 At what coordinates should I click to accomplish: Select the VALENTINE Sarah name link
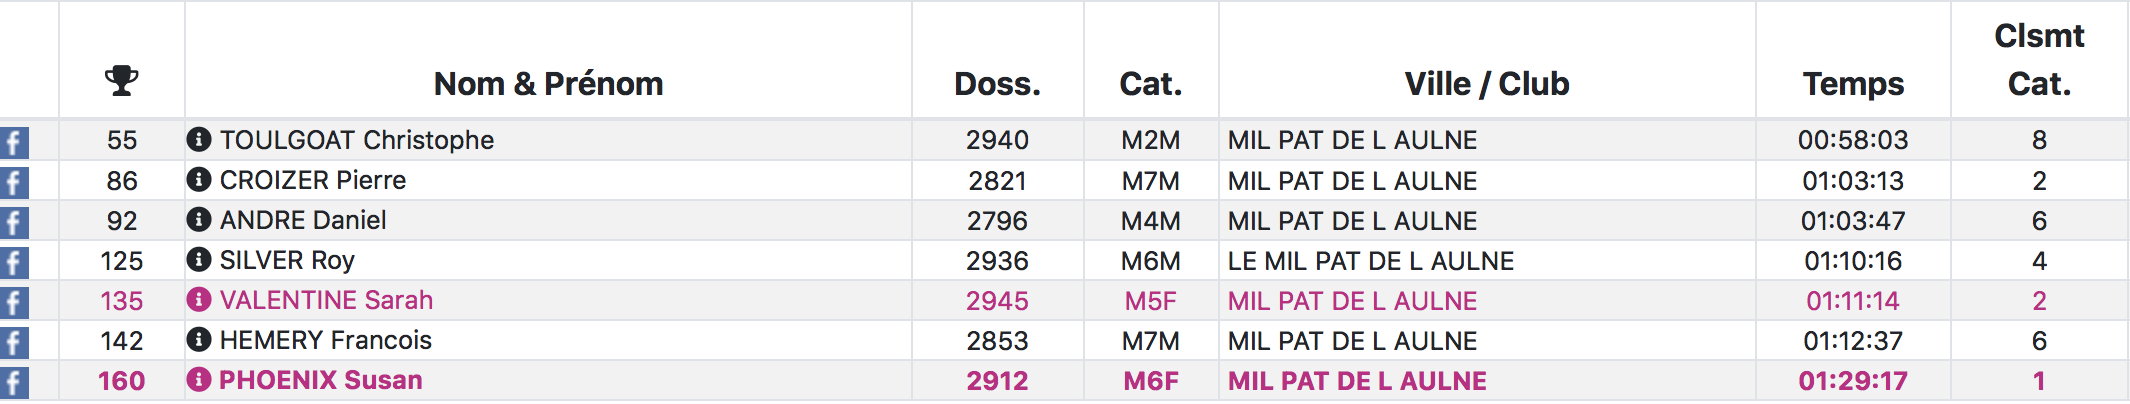coord(326,300)
